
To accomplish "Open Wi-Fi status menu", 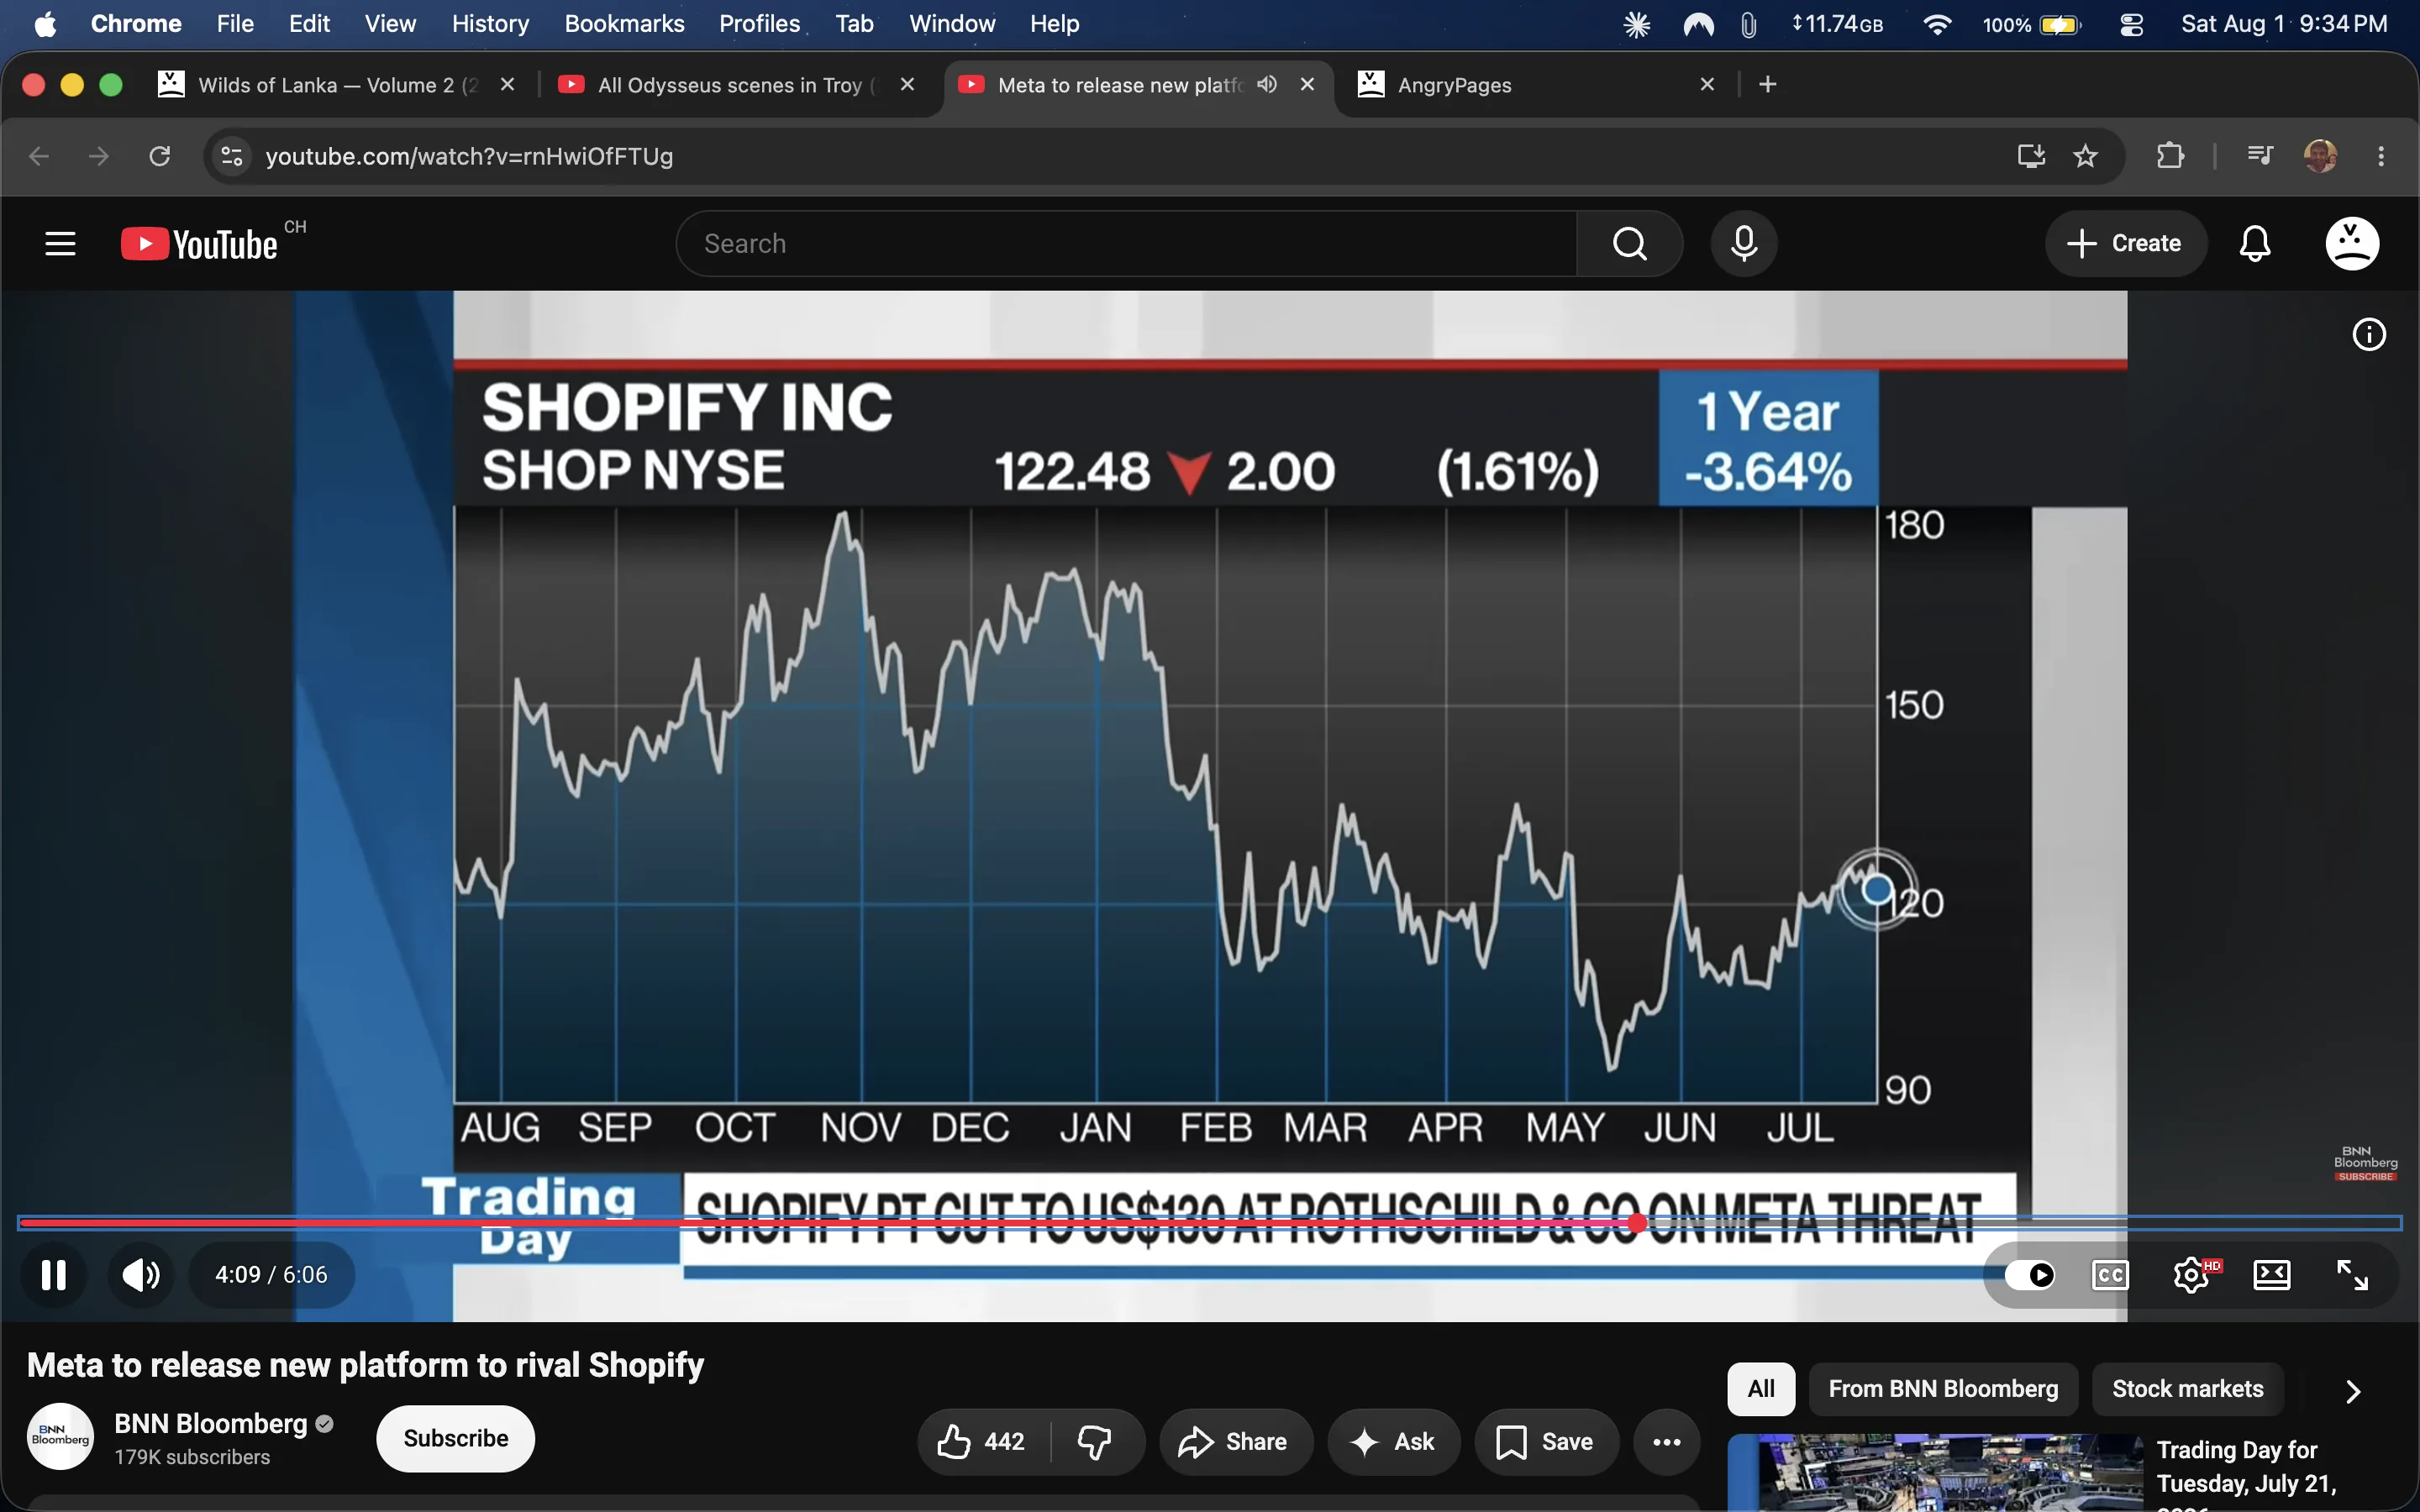I will coord(1937,24).
